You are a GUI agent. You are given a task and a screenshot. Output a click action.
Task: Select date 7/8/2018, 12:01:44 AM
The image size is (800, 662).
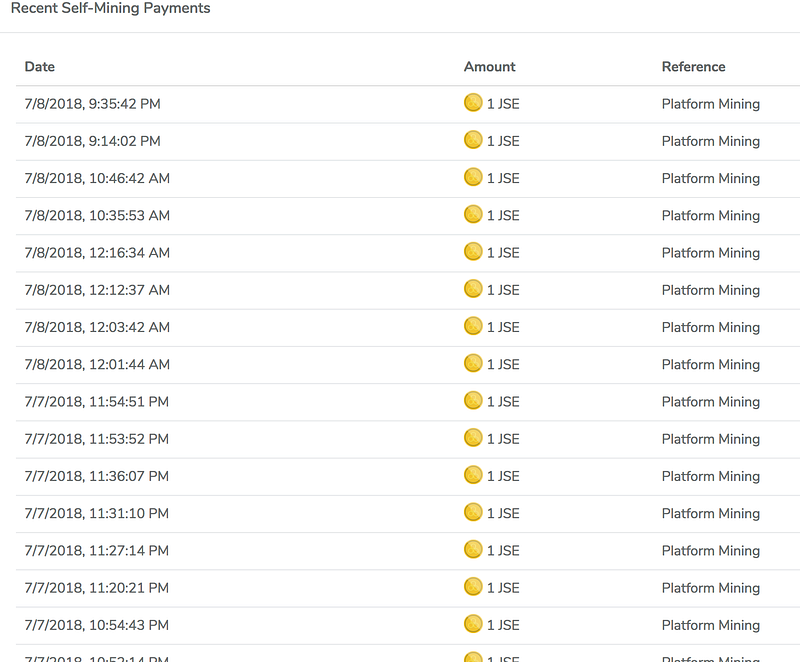(97, 365)
